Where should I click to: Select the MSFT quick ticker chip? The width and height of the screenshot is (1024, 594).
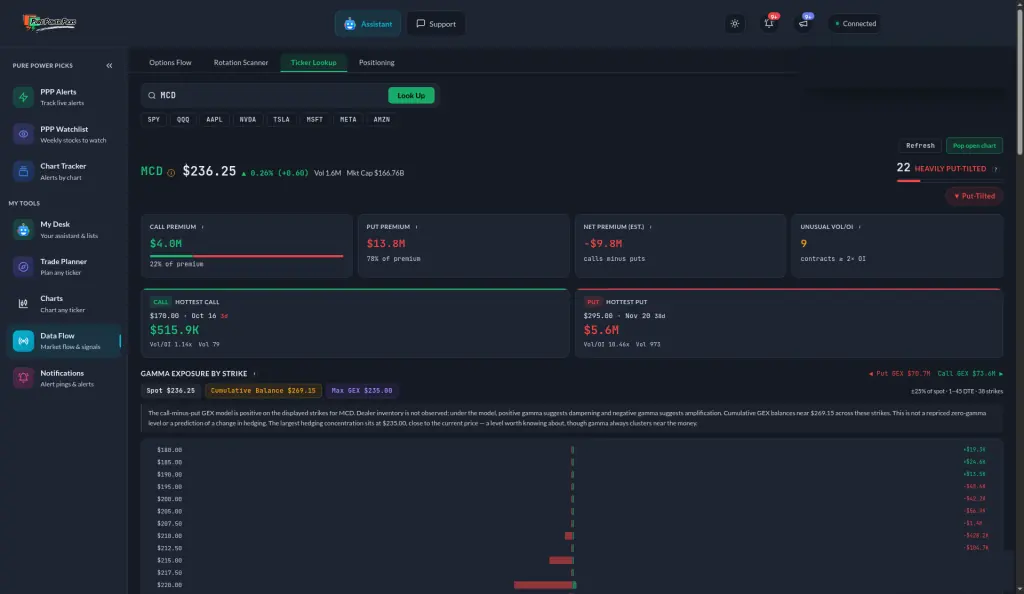315,119
